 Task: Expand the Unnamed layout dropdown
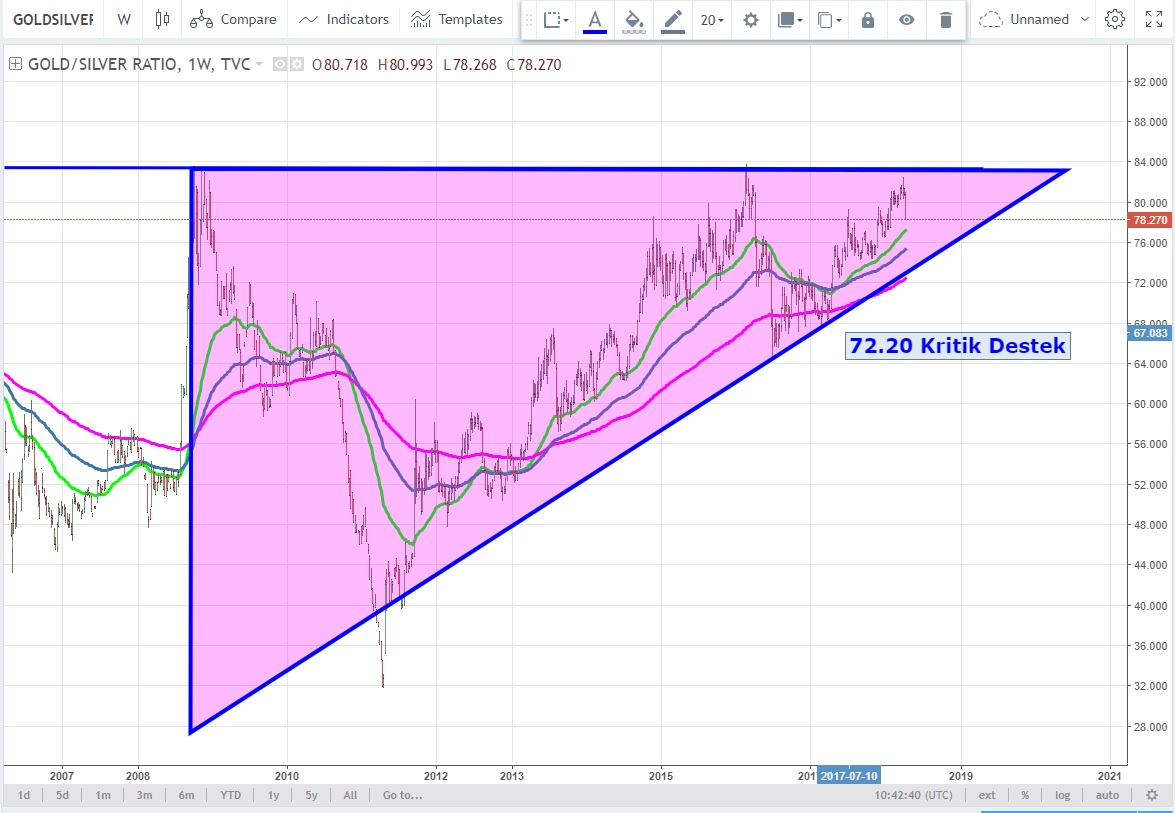pyautogui.click(x=1033, y=19)
